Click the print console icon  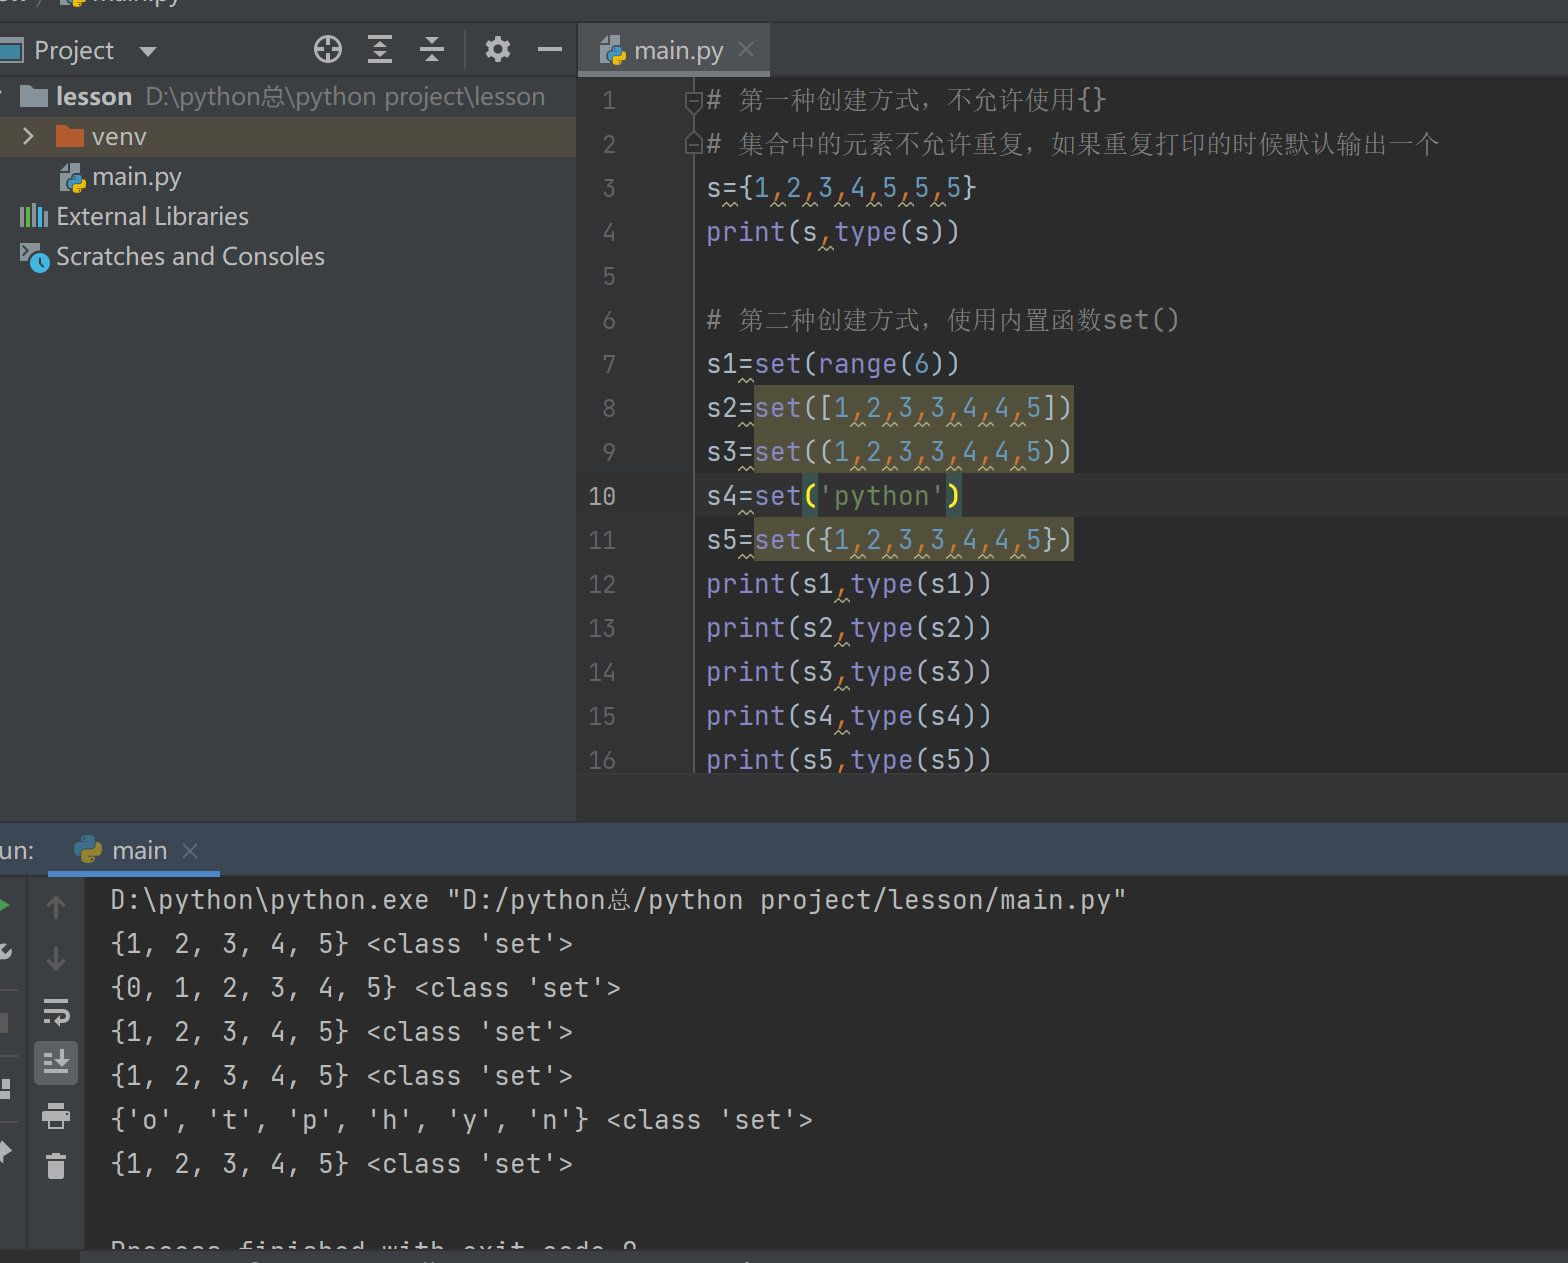click(x=56, y=1115)
